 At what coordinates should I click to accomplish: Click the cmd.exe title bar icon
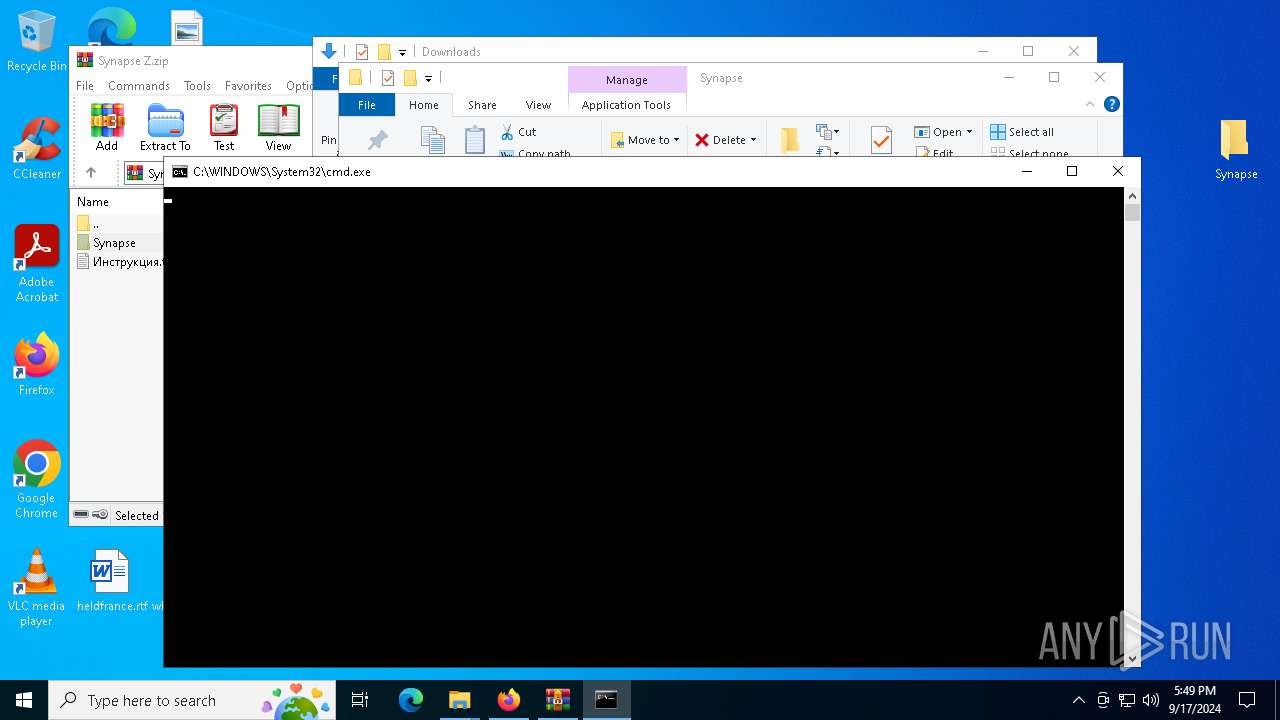(x=180, y=172)
